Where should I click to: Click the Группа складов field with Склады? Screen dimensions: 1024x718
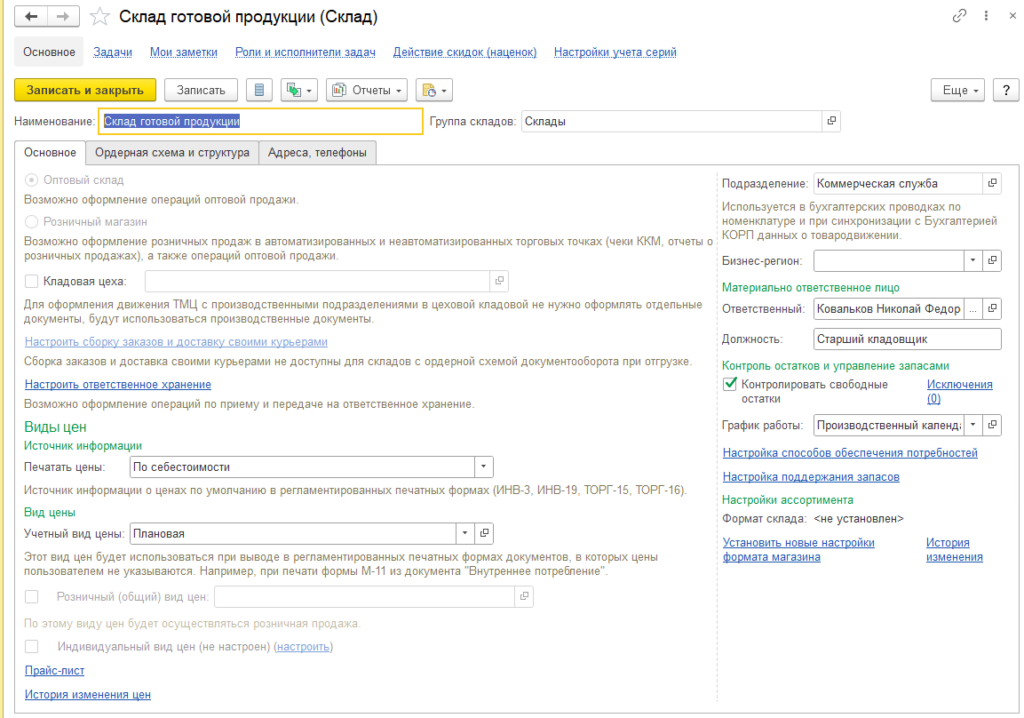tap(671, 121)
